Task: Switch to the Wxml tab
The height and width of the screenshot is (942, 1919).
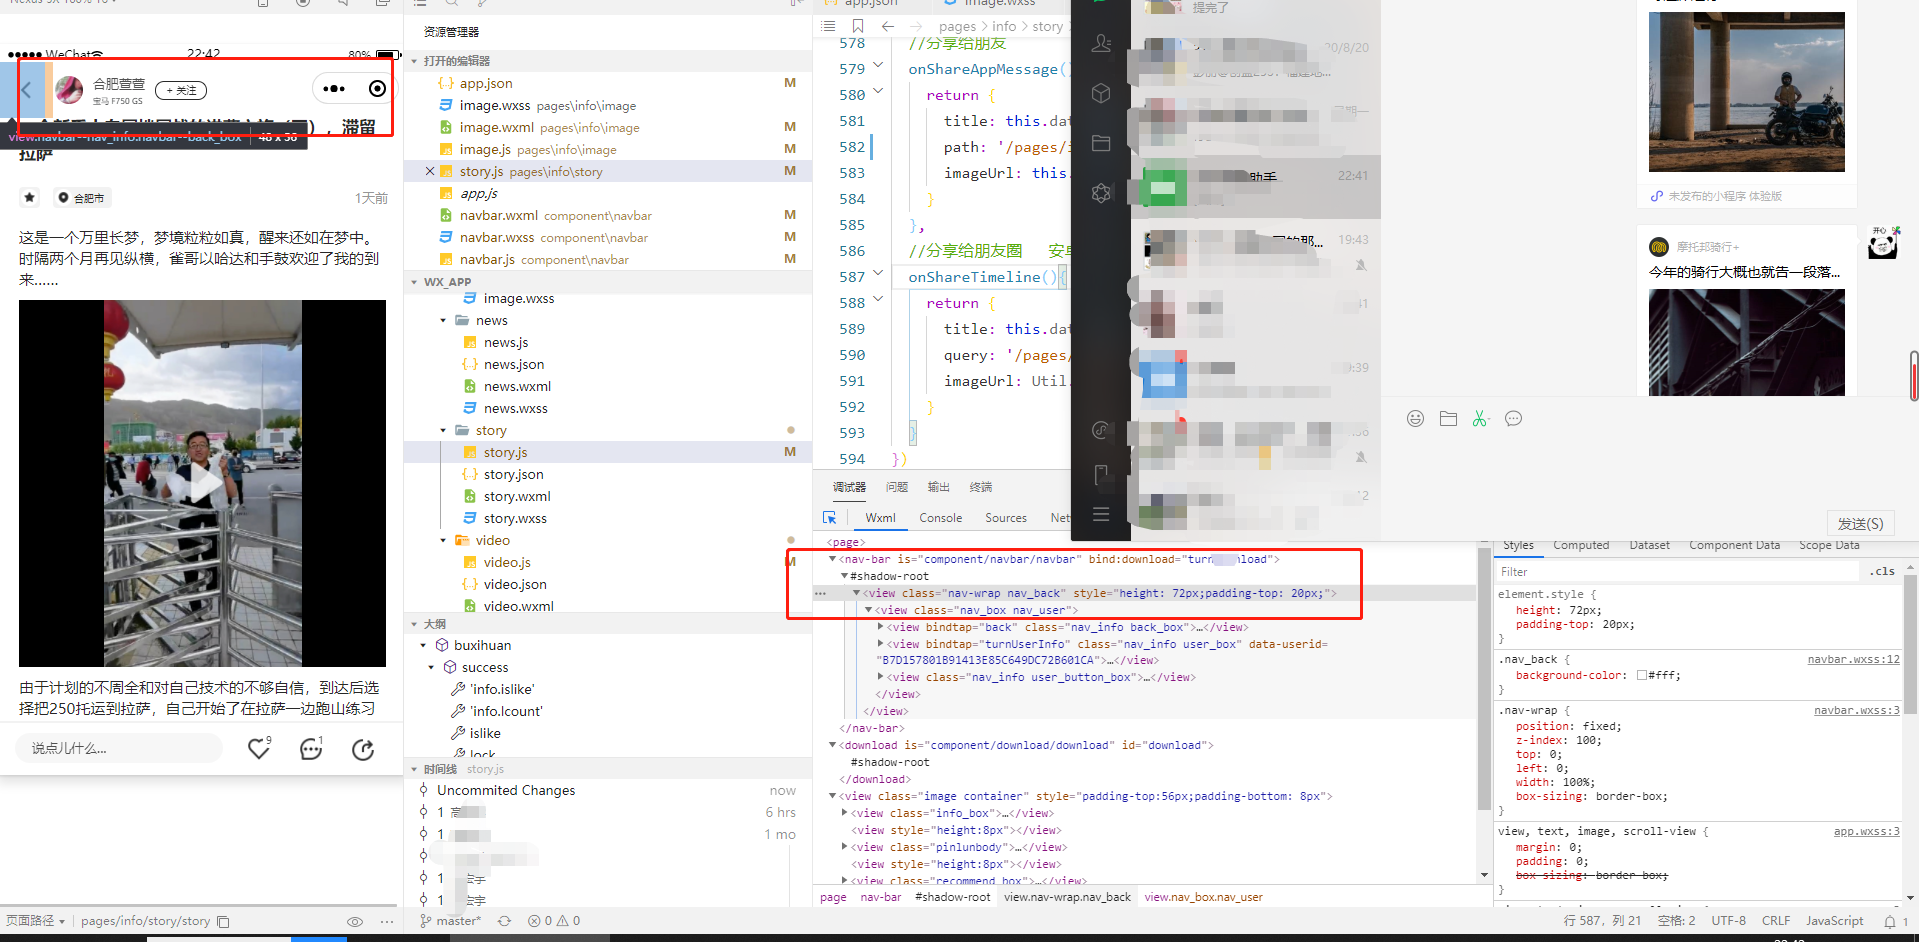Action: 880,517
